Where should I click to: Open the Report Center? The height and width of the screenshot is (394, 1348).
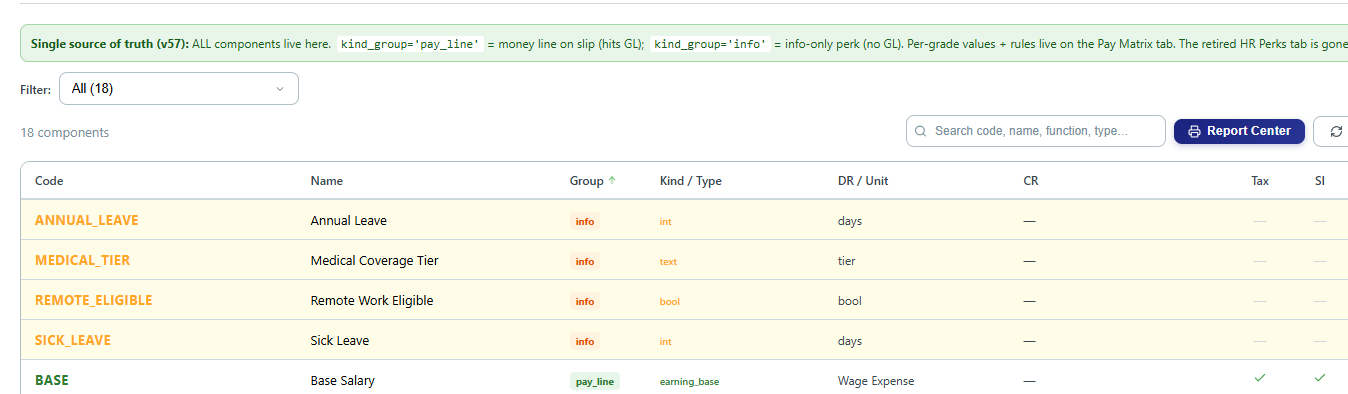pos(1239,131)
